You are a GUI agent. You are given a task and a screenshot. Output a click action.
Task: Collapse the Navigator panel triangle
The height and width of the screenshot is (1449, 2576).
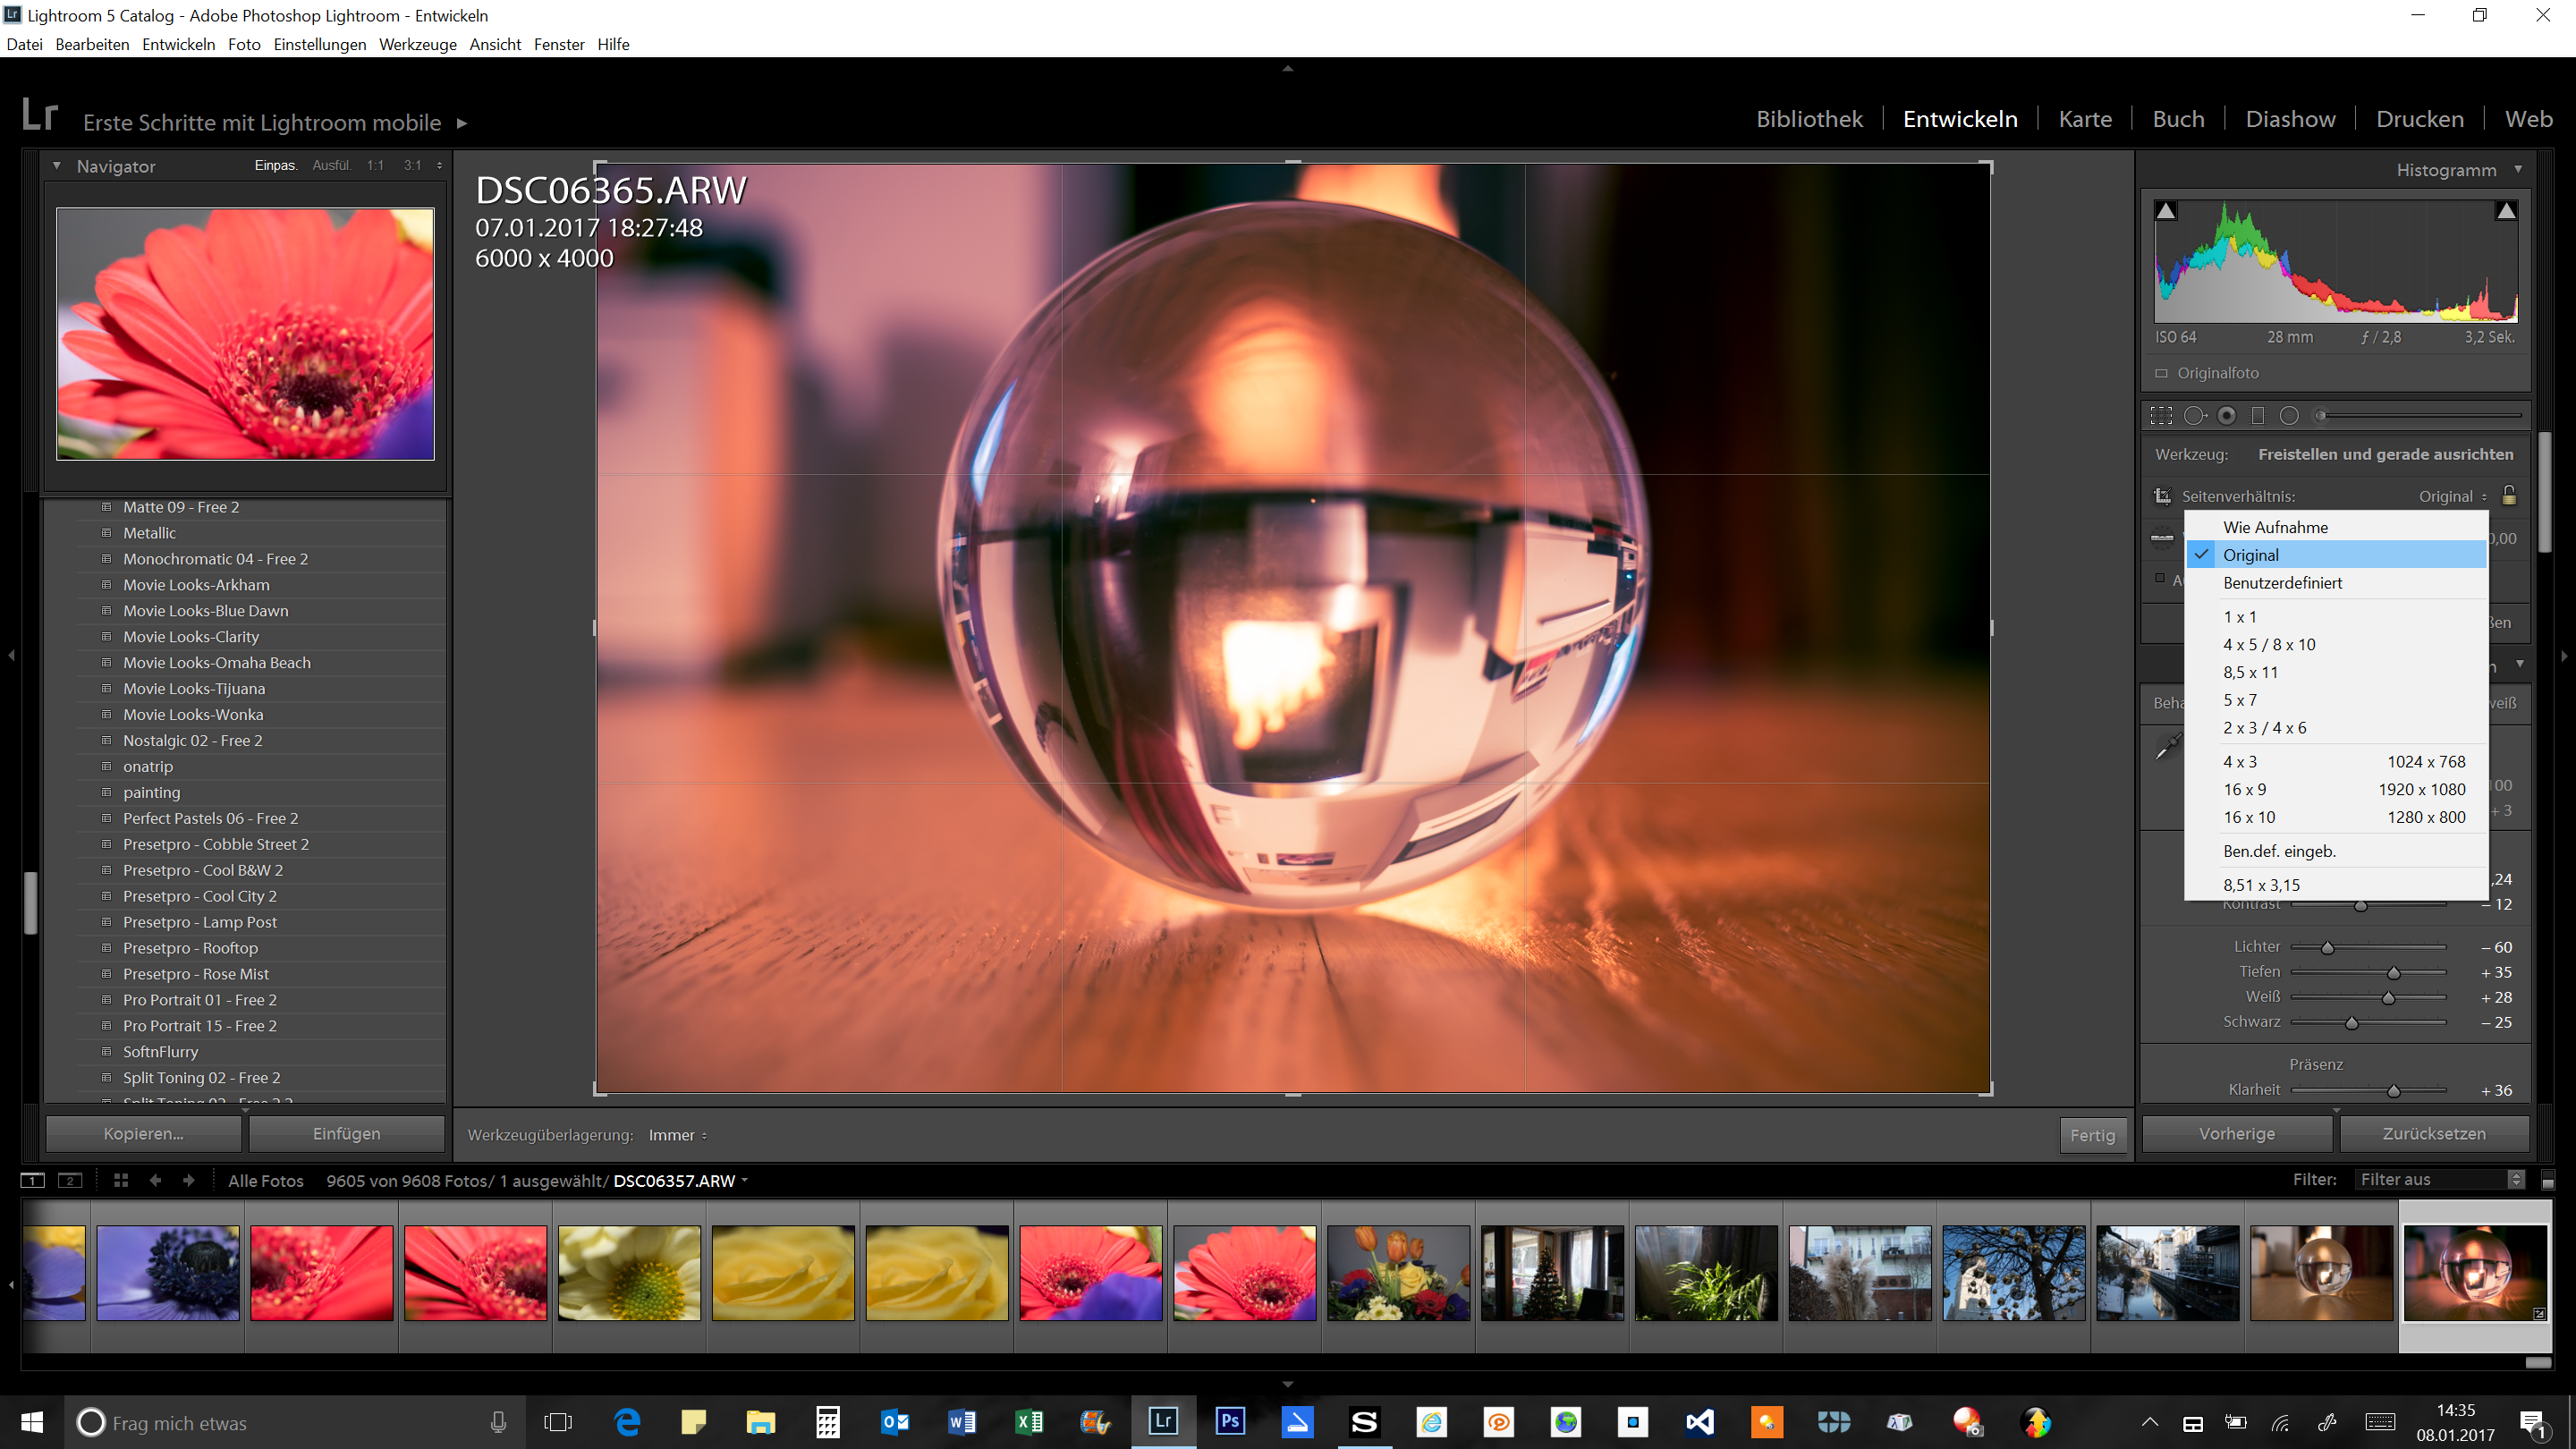[57, 166]
